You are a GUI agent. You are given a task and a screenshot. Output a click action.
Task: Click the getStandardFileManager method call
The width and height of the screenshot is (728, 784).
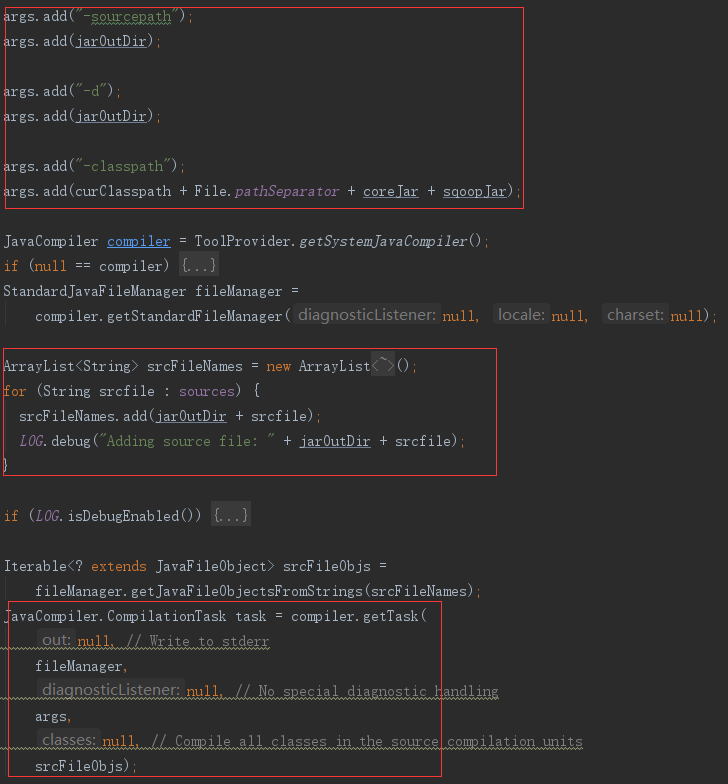tap(194, 316)
